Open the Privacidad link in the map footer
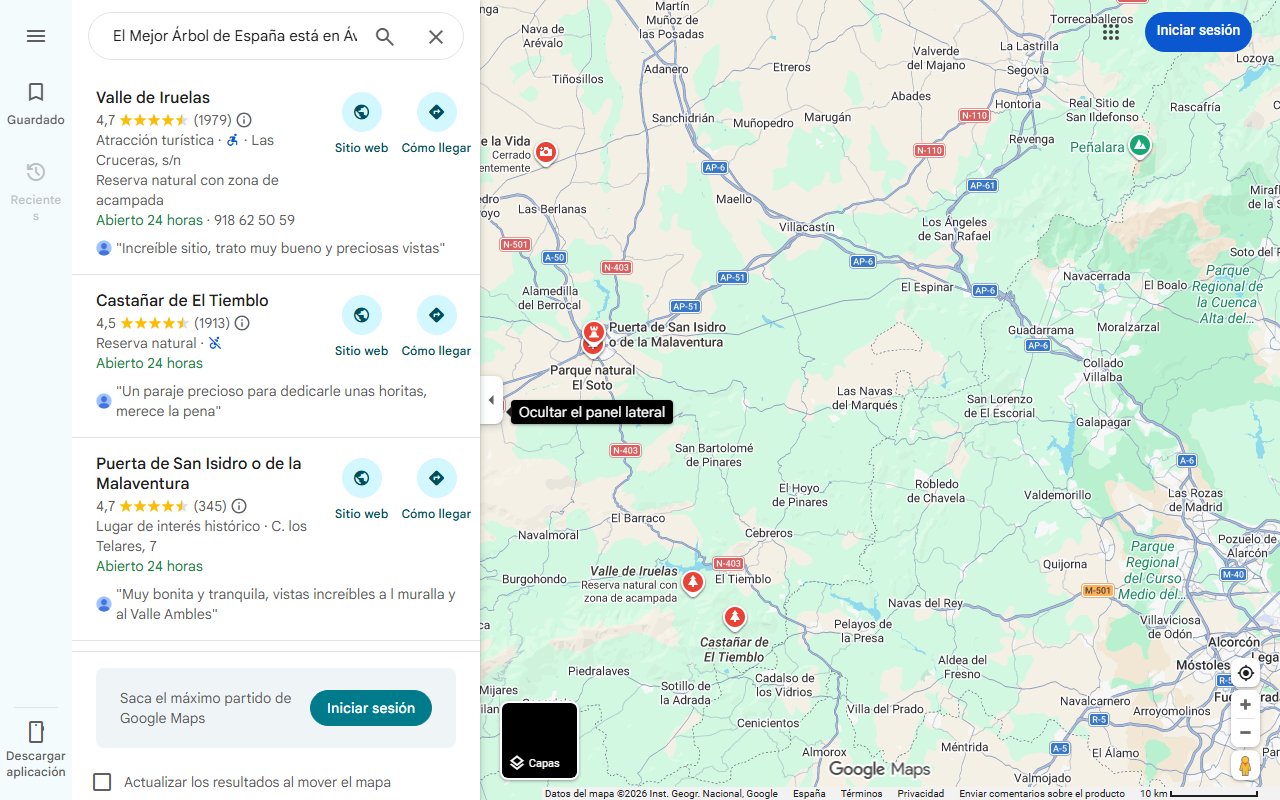Viewport: 1280px width, 800px height. (920, 793)
